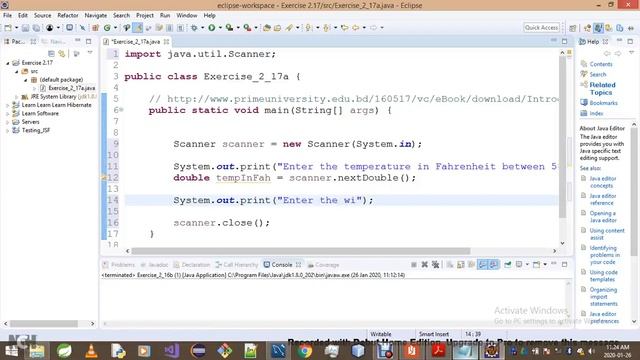Toggle Scroll Lock in the Console toolbar
The width and height of the screenshot is (640, 360).
pos(460,264)
